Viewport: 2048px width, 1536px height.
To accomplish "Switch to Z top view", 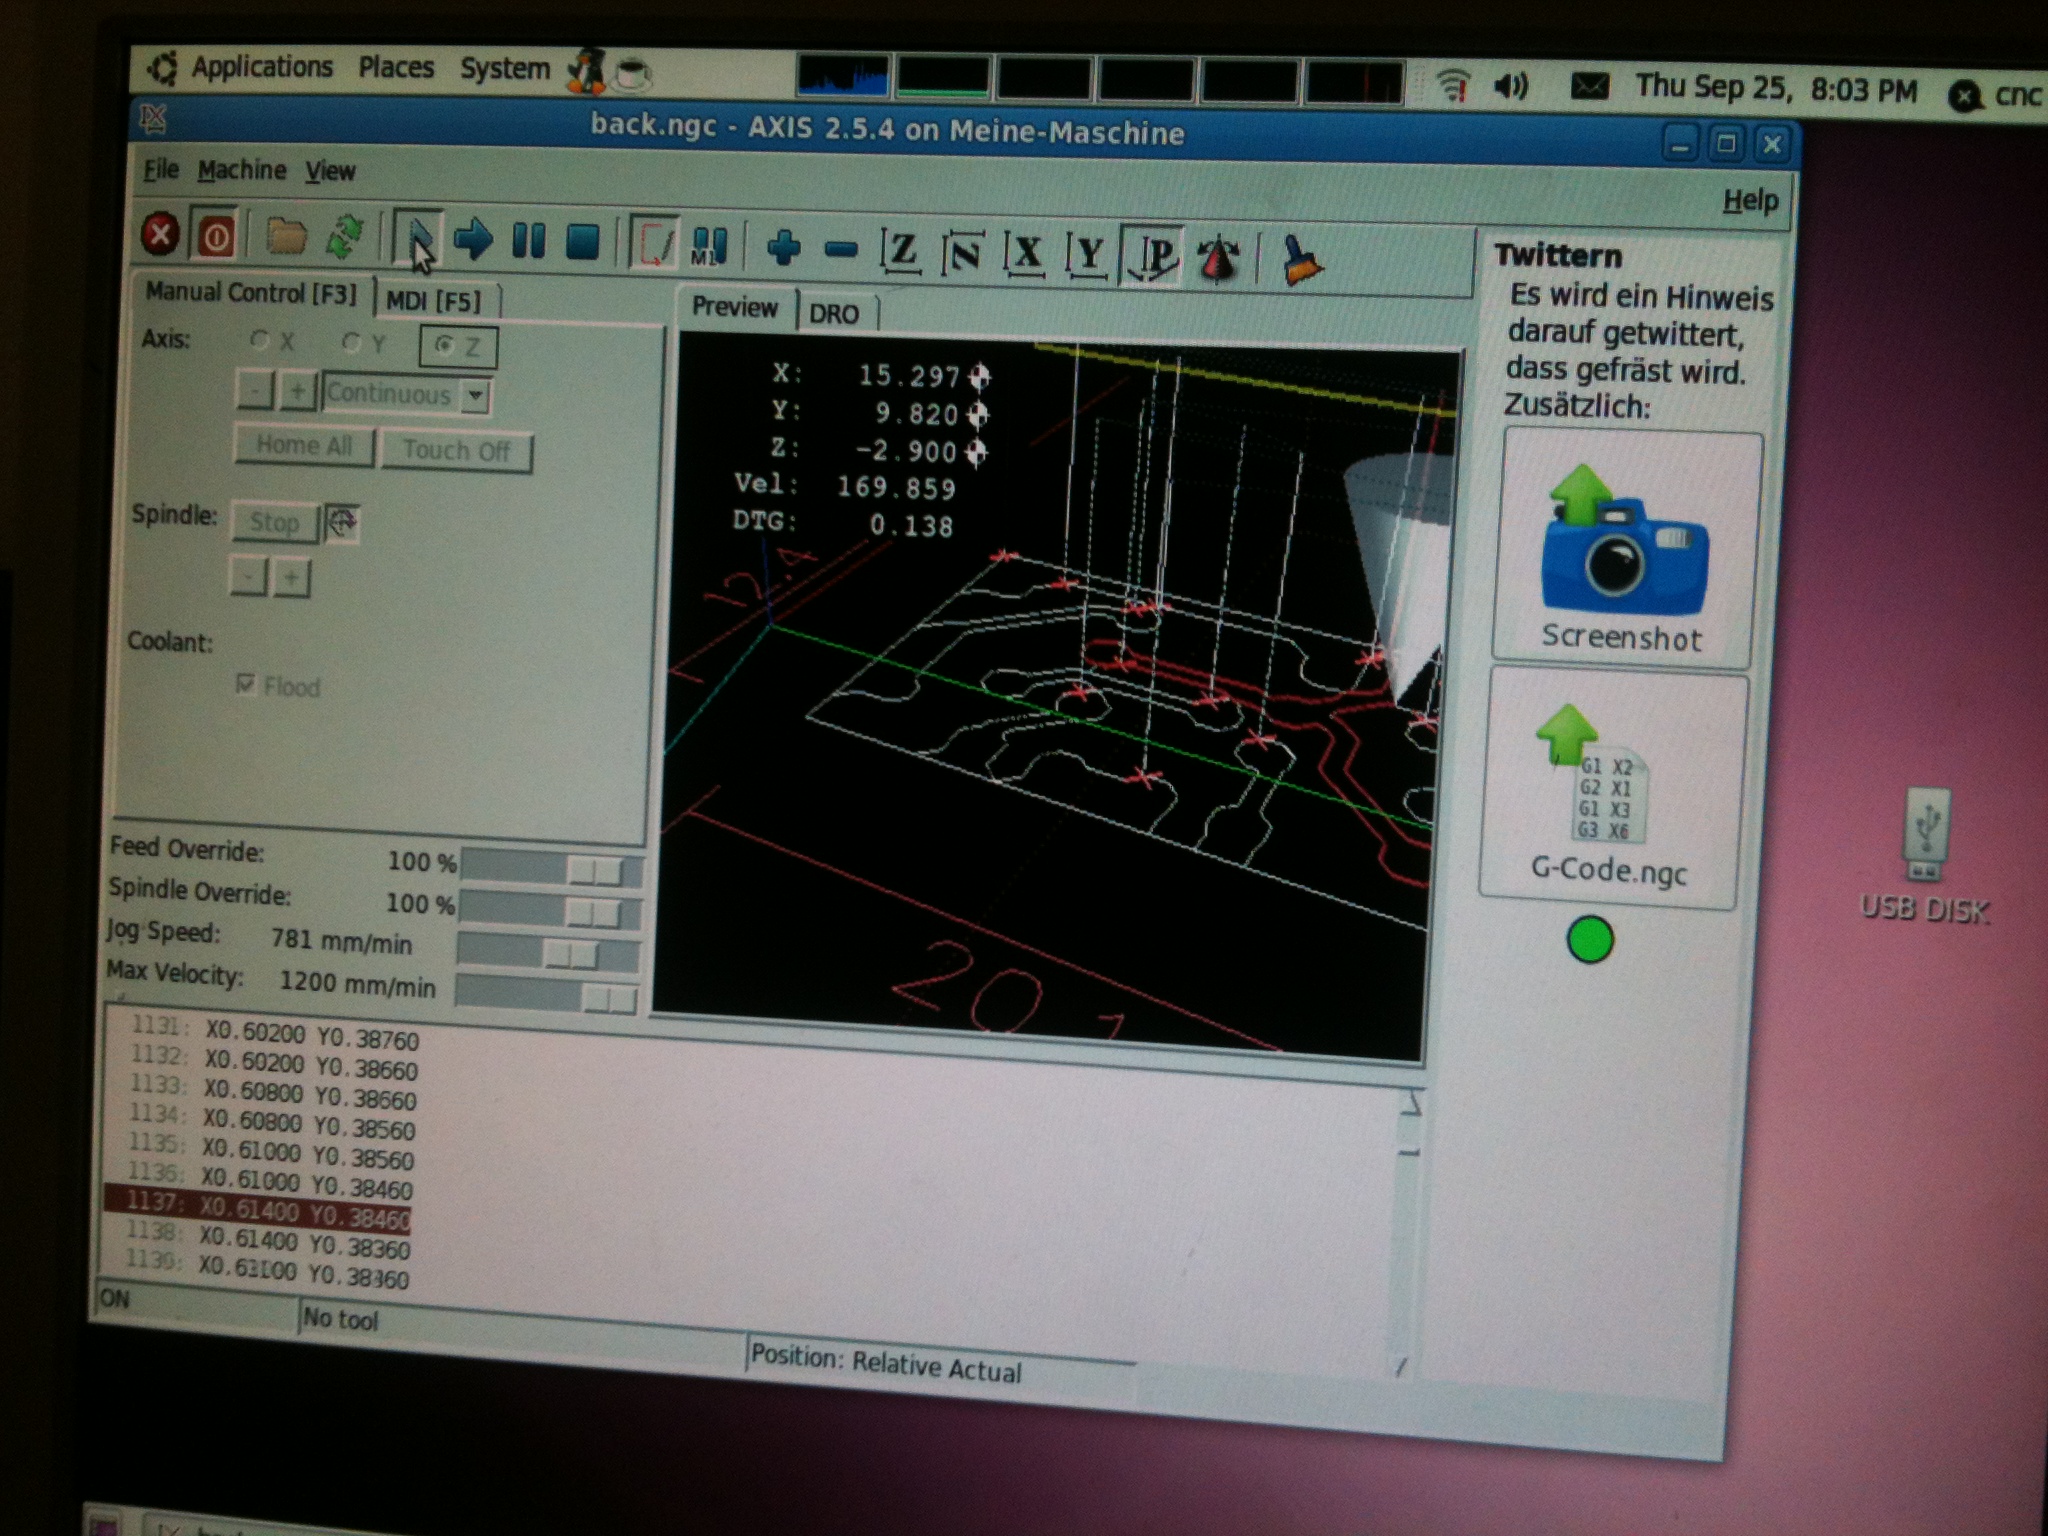I will click(901, 250).
